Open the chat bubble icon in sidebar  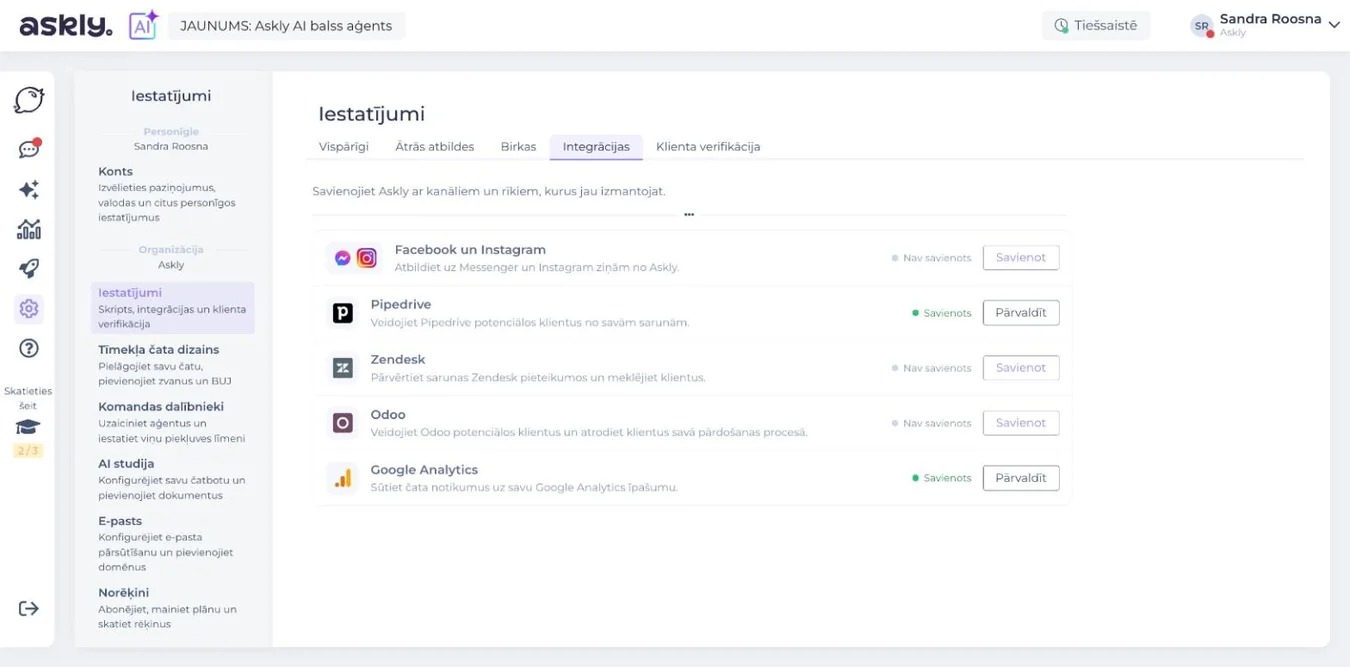[29, 100]
